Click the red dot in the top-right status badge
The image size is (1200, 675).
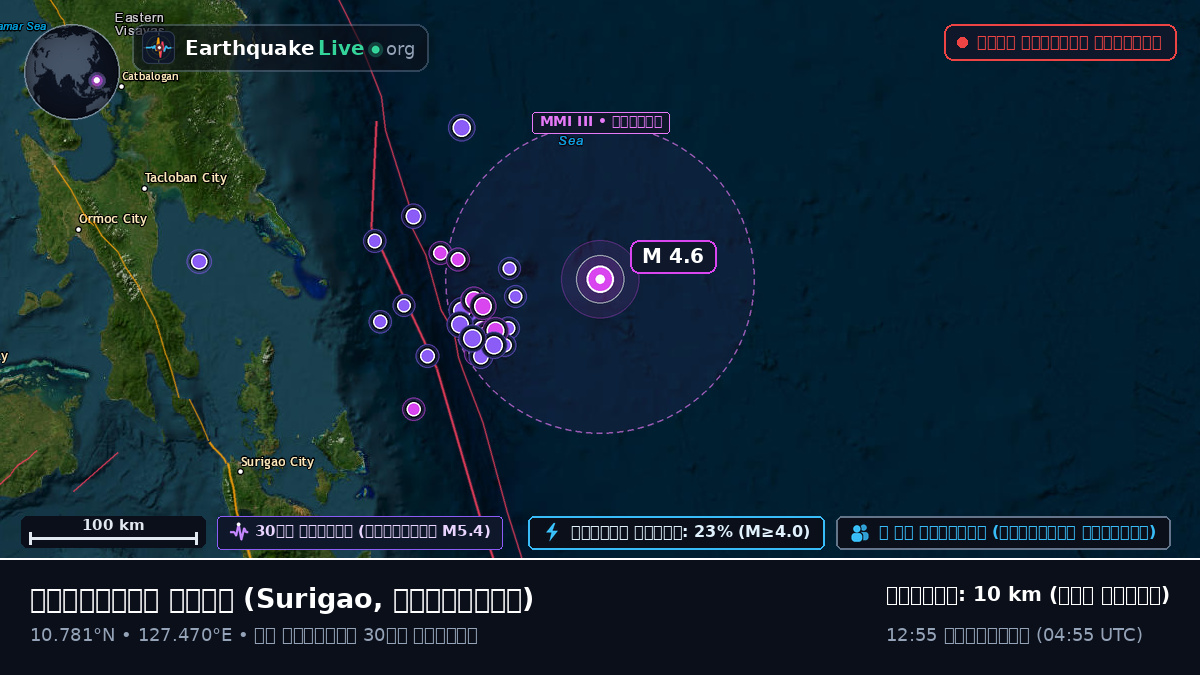962,42
